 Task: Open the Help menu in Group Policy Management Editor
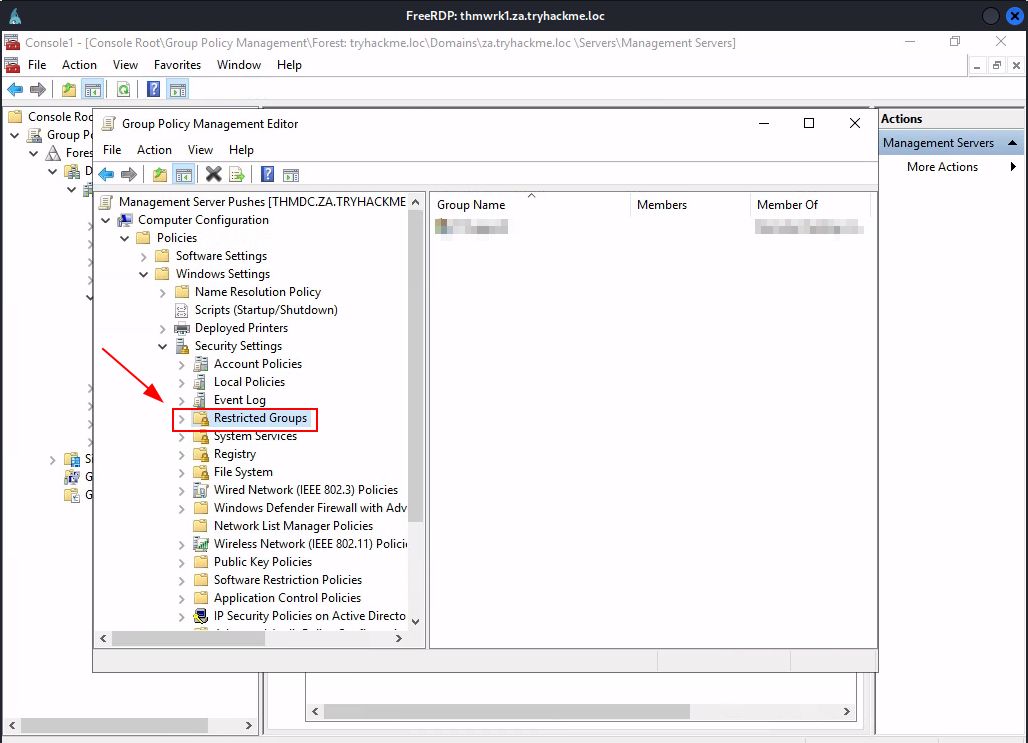241,150
